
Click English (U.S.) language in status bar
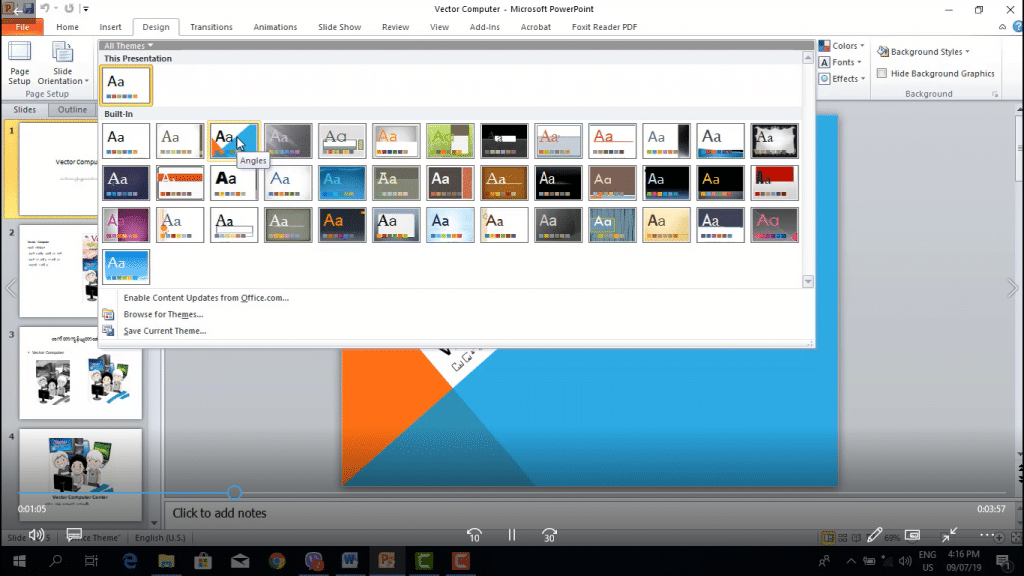tap(160, 537)
